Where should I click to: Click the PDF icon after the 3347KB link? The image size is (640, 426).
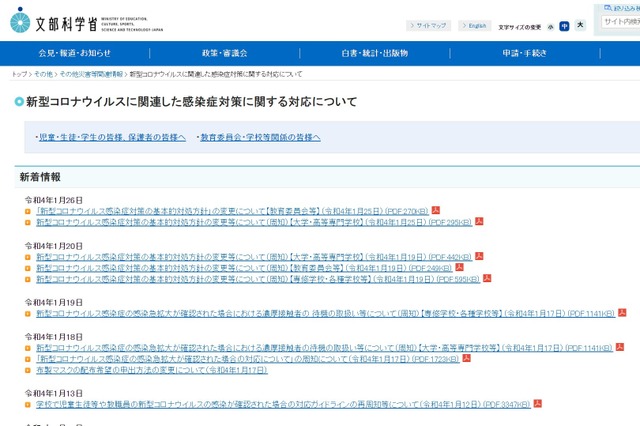coord(538,404)
